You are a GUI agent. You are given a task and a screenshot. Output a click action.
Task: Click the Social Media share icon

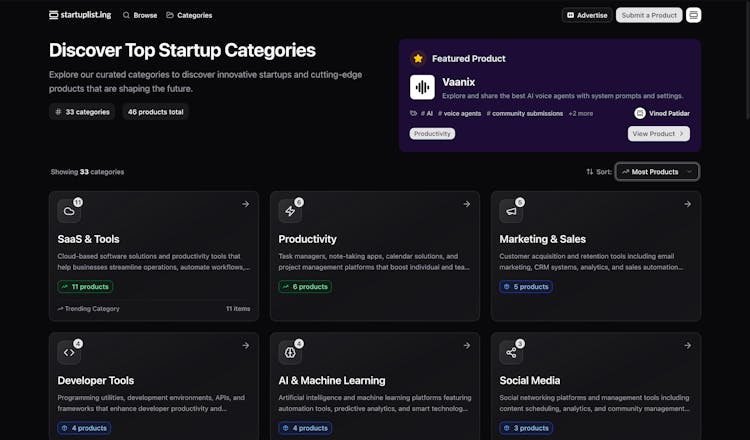click(x=511, y=352)
